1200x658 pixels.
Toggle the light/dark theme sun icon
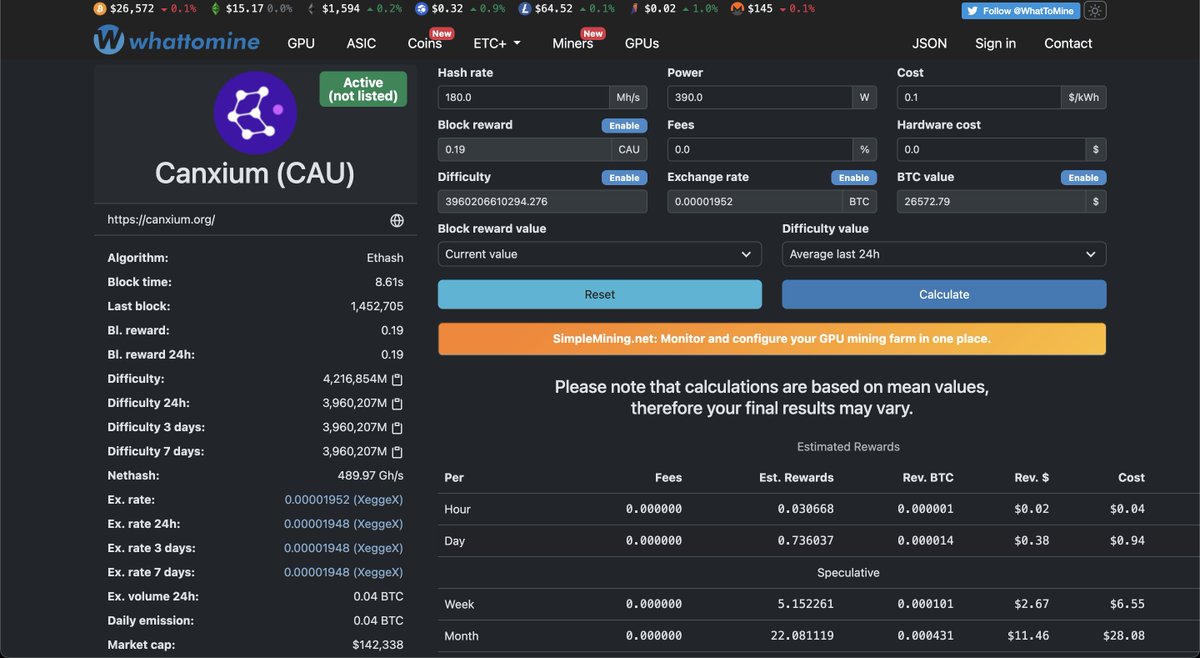(x=1095, y=11)
